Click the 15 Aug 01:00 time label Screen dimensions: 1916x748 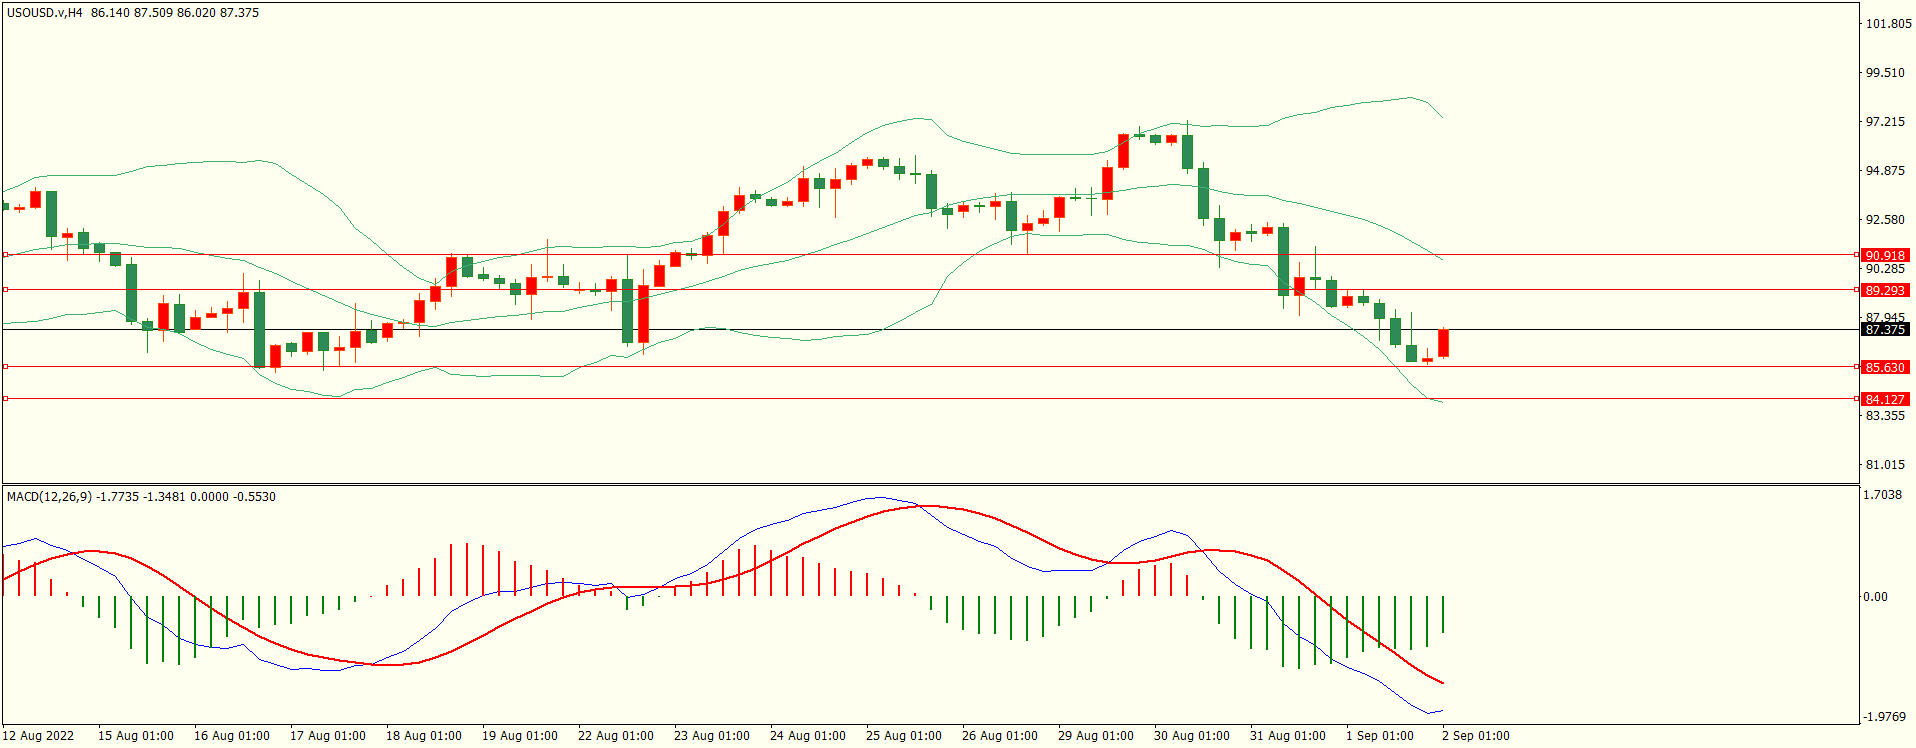[136, 736]
